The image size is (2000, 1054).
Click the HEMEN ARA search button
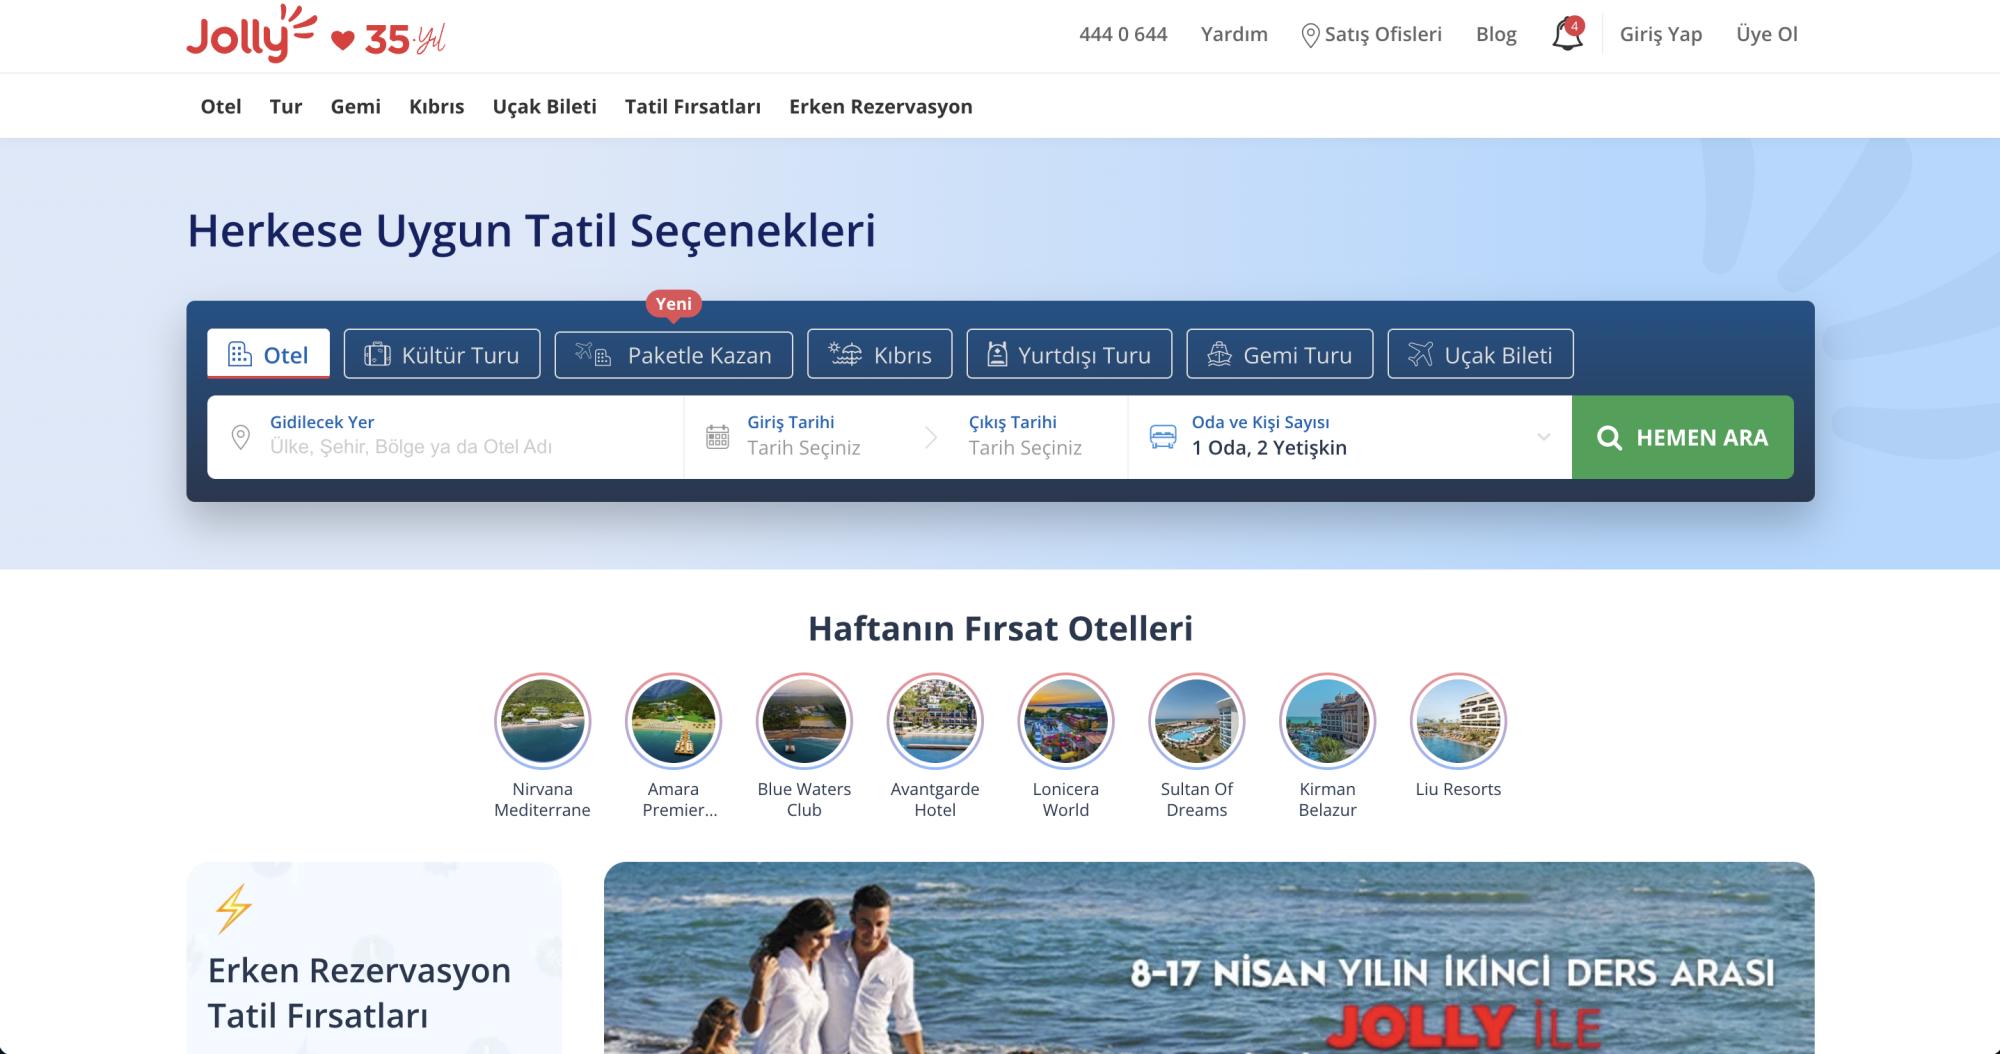pyautogui.click(x=1683, y=437)
